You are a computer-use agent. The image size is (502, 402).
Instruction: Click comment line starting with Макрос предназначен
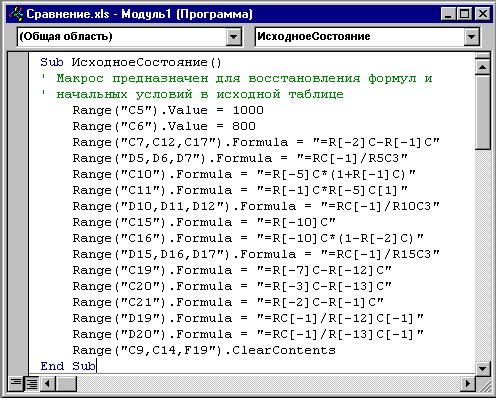(x=237, y=78)
